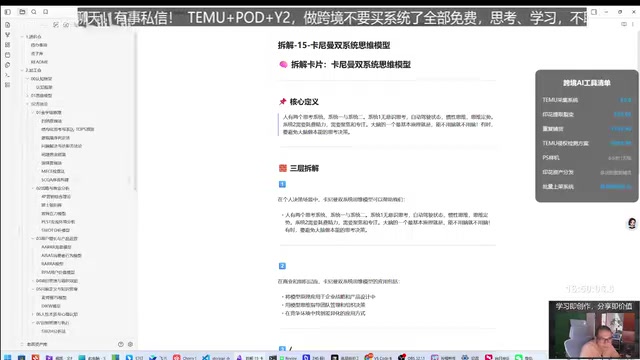640x360 pixels.
Task: Collapse the '2.' top-level folder in the tree
Action: [22, 70]
